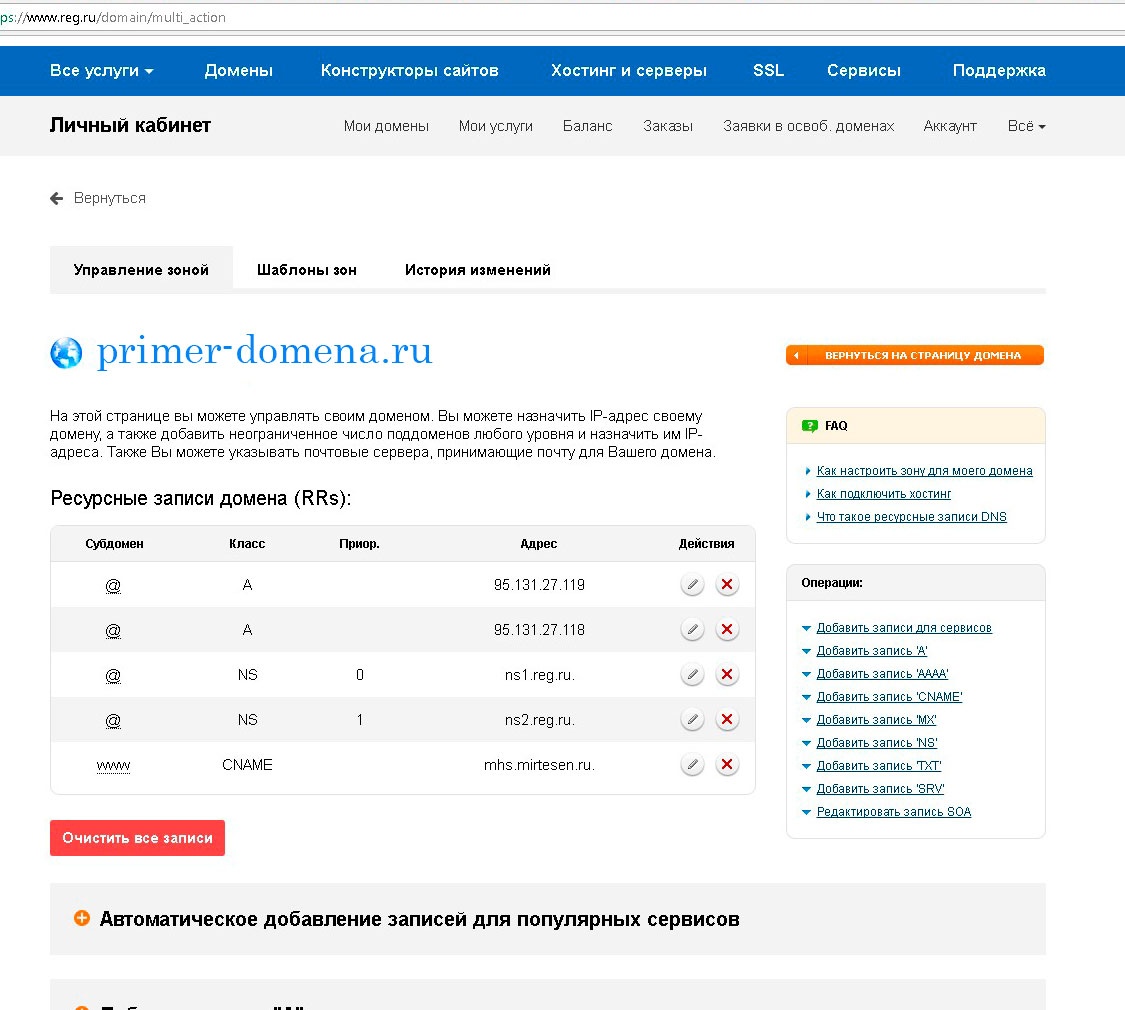This screenshot has height=1010, width=1125.
Task: Click the mhs.mirtesen.ru. address cell
Action: (x=539, y=765)
